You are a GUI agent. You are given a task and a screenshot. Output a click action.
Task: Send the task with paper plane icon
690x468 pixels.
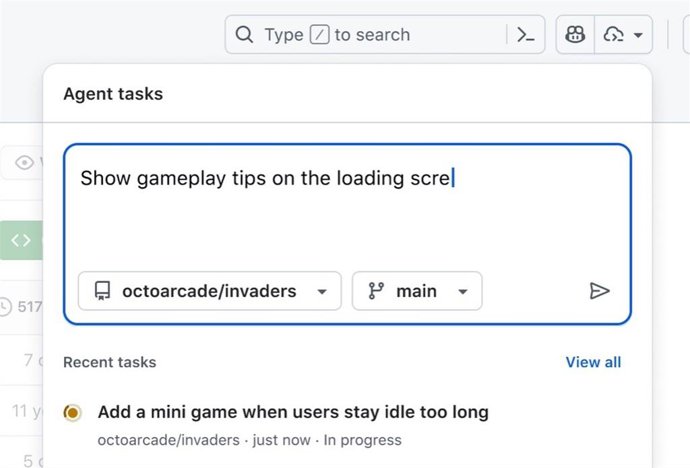pyautogui.click(x=599, y=291)
